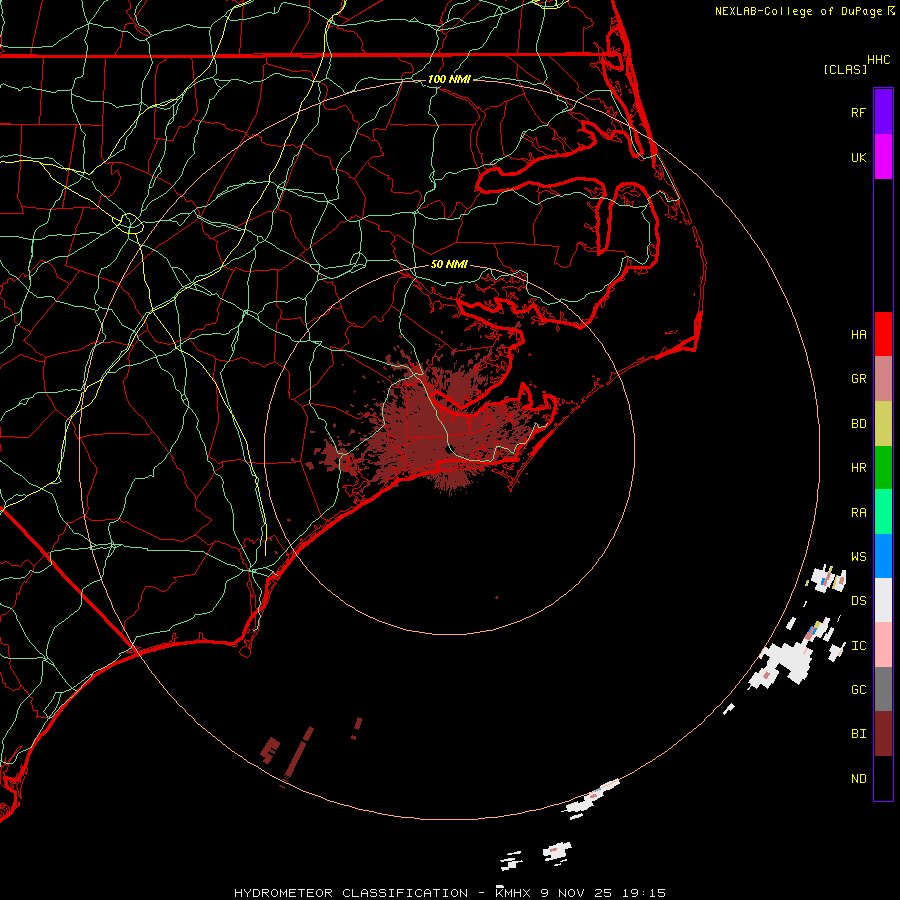This screenshot has width=900, height=900.
Task: Click the GR legend color swatch
Action: tap(883, 379)
